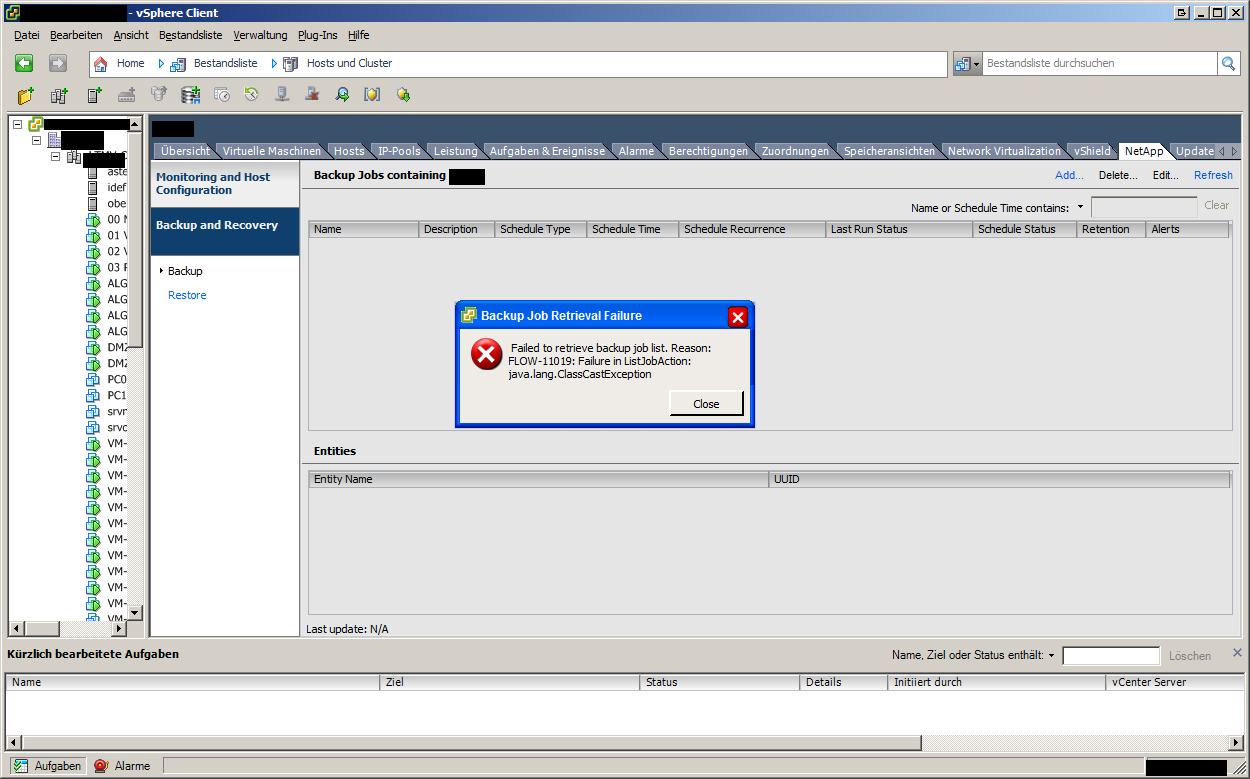Open the search type dropdown beside search box

pos(967,63)
